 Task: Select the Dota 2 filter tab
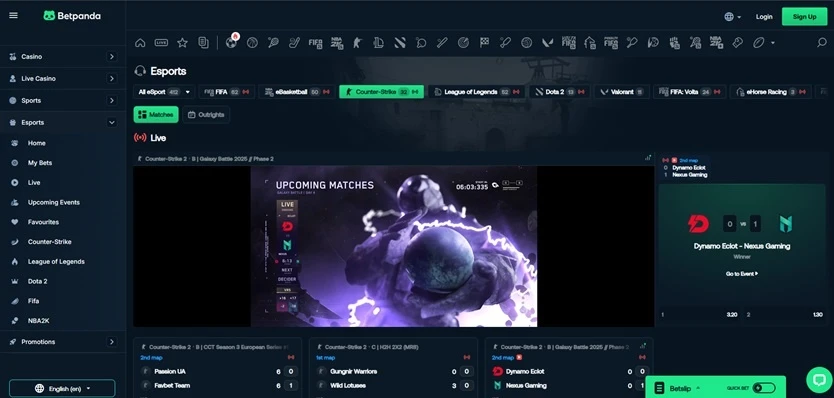[560, 92]
